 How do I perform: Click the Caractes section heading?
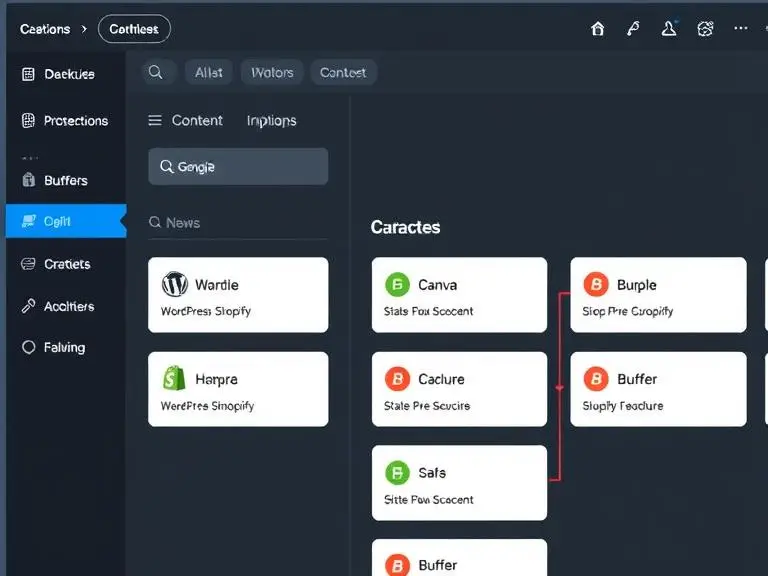tap(405, 227)
